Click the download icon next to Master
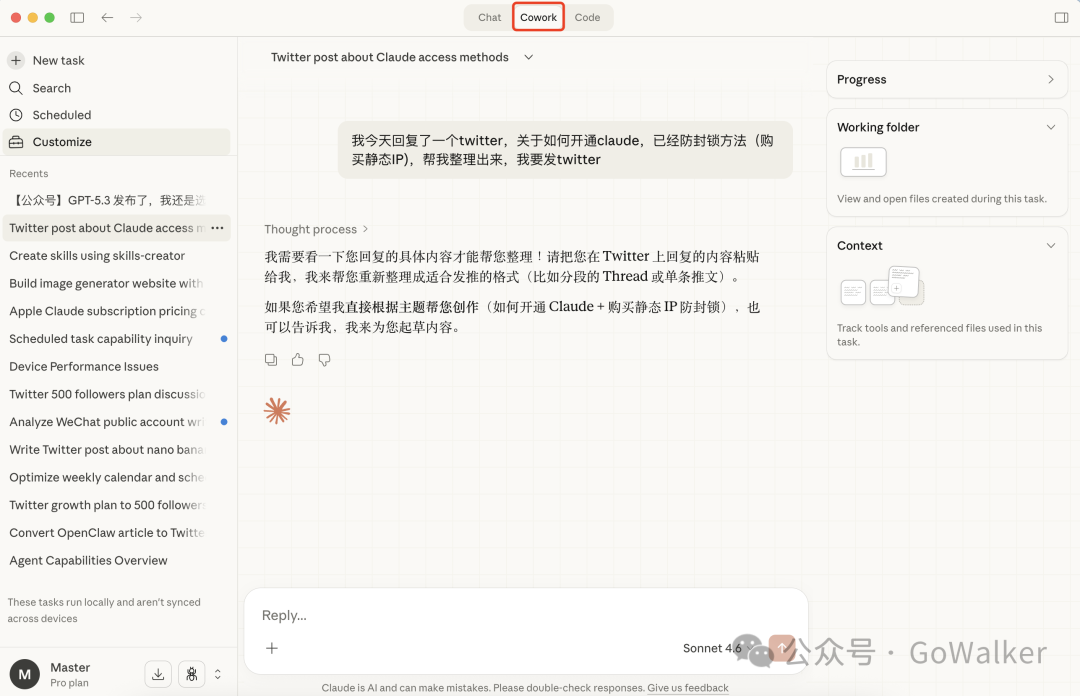 coord(158,674)
